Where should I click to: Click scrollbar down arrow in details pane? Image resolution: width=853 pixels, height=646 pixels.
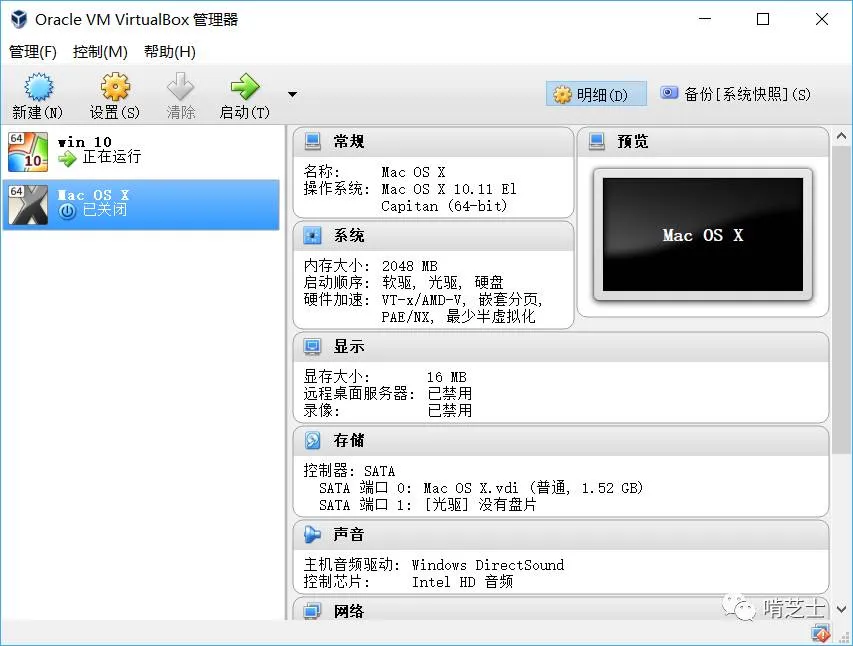pos(842,609)
